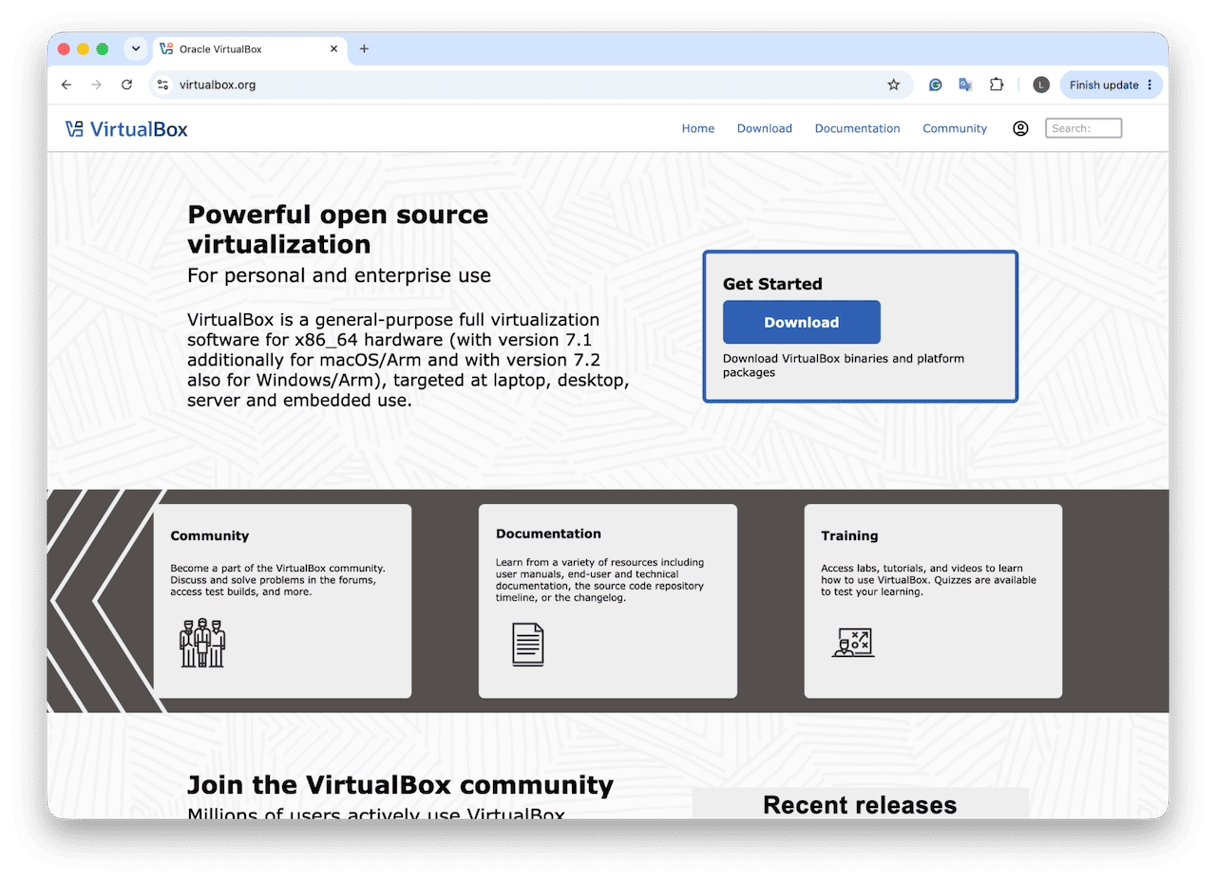Screen dimensions: 1216x881
Task: Open a new browser tab with plus
Action: [x=364, y=49]
